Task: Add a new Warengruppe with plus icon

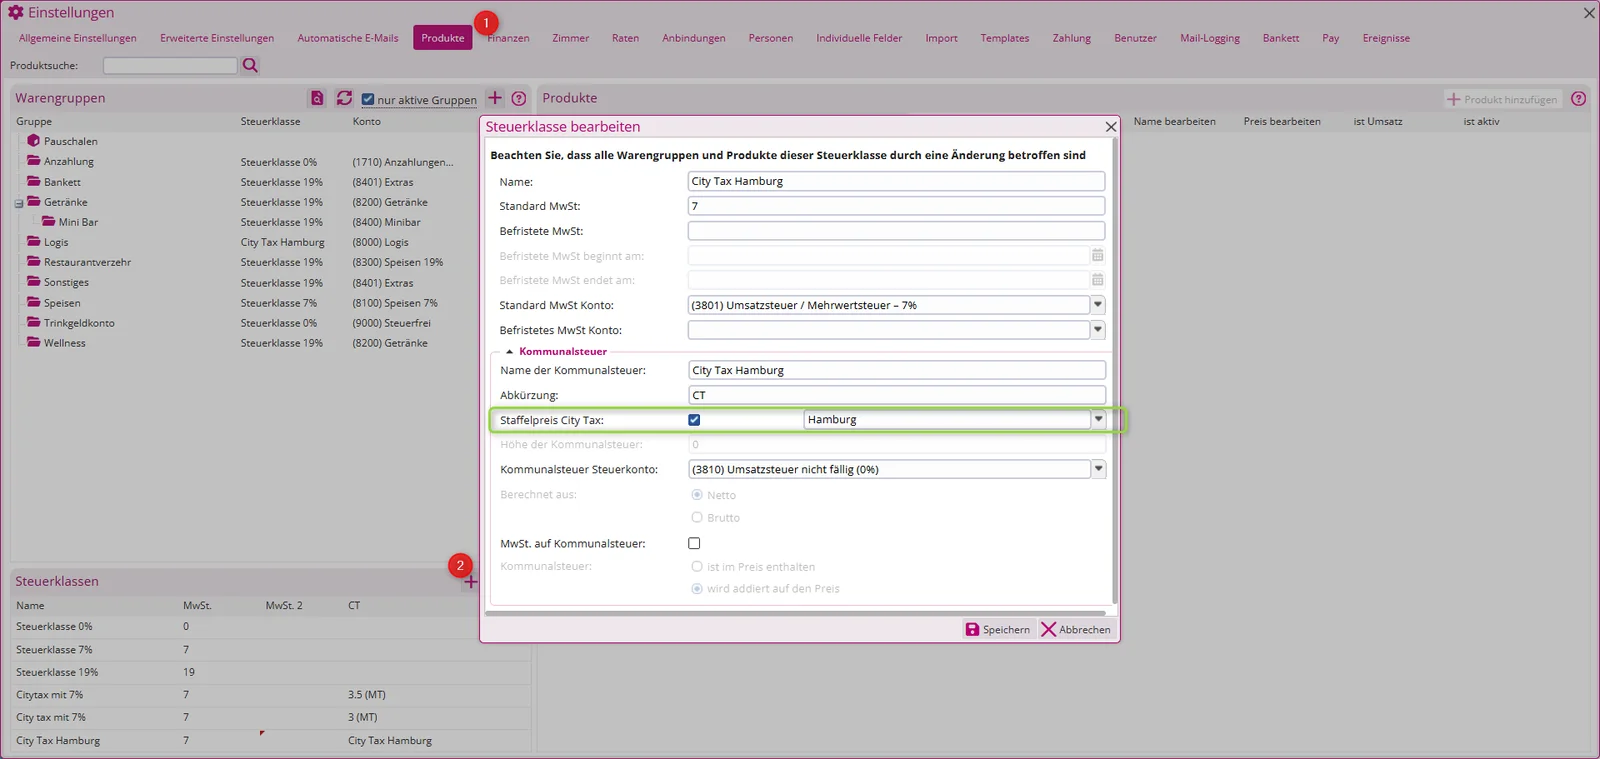Action: [x=495, y=98]
